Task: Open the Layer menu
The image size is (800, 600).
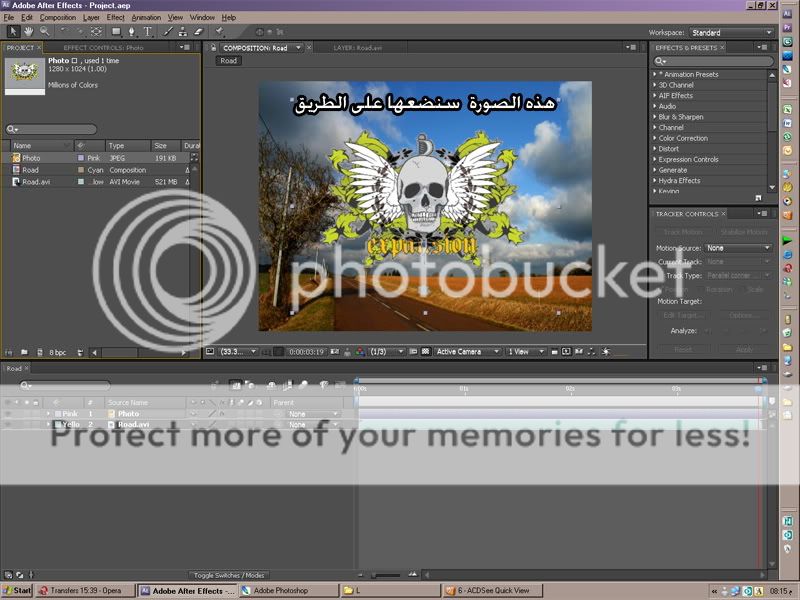Action: pos(91,17)
